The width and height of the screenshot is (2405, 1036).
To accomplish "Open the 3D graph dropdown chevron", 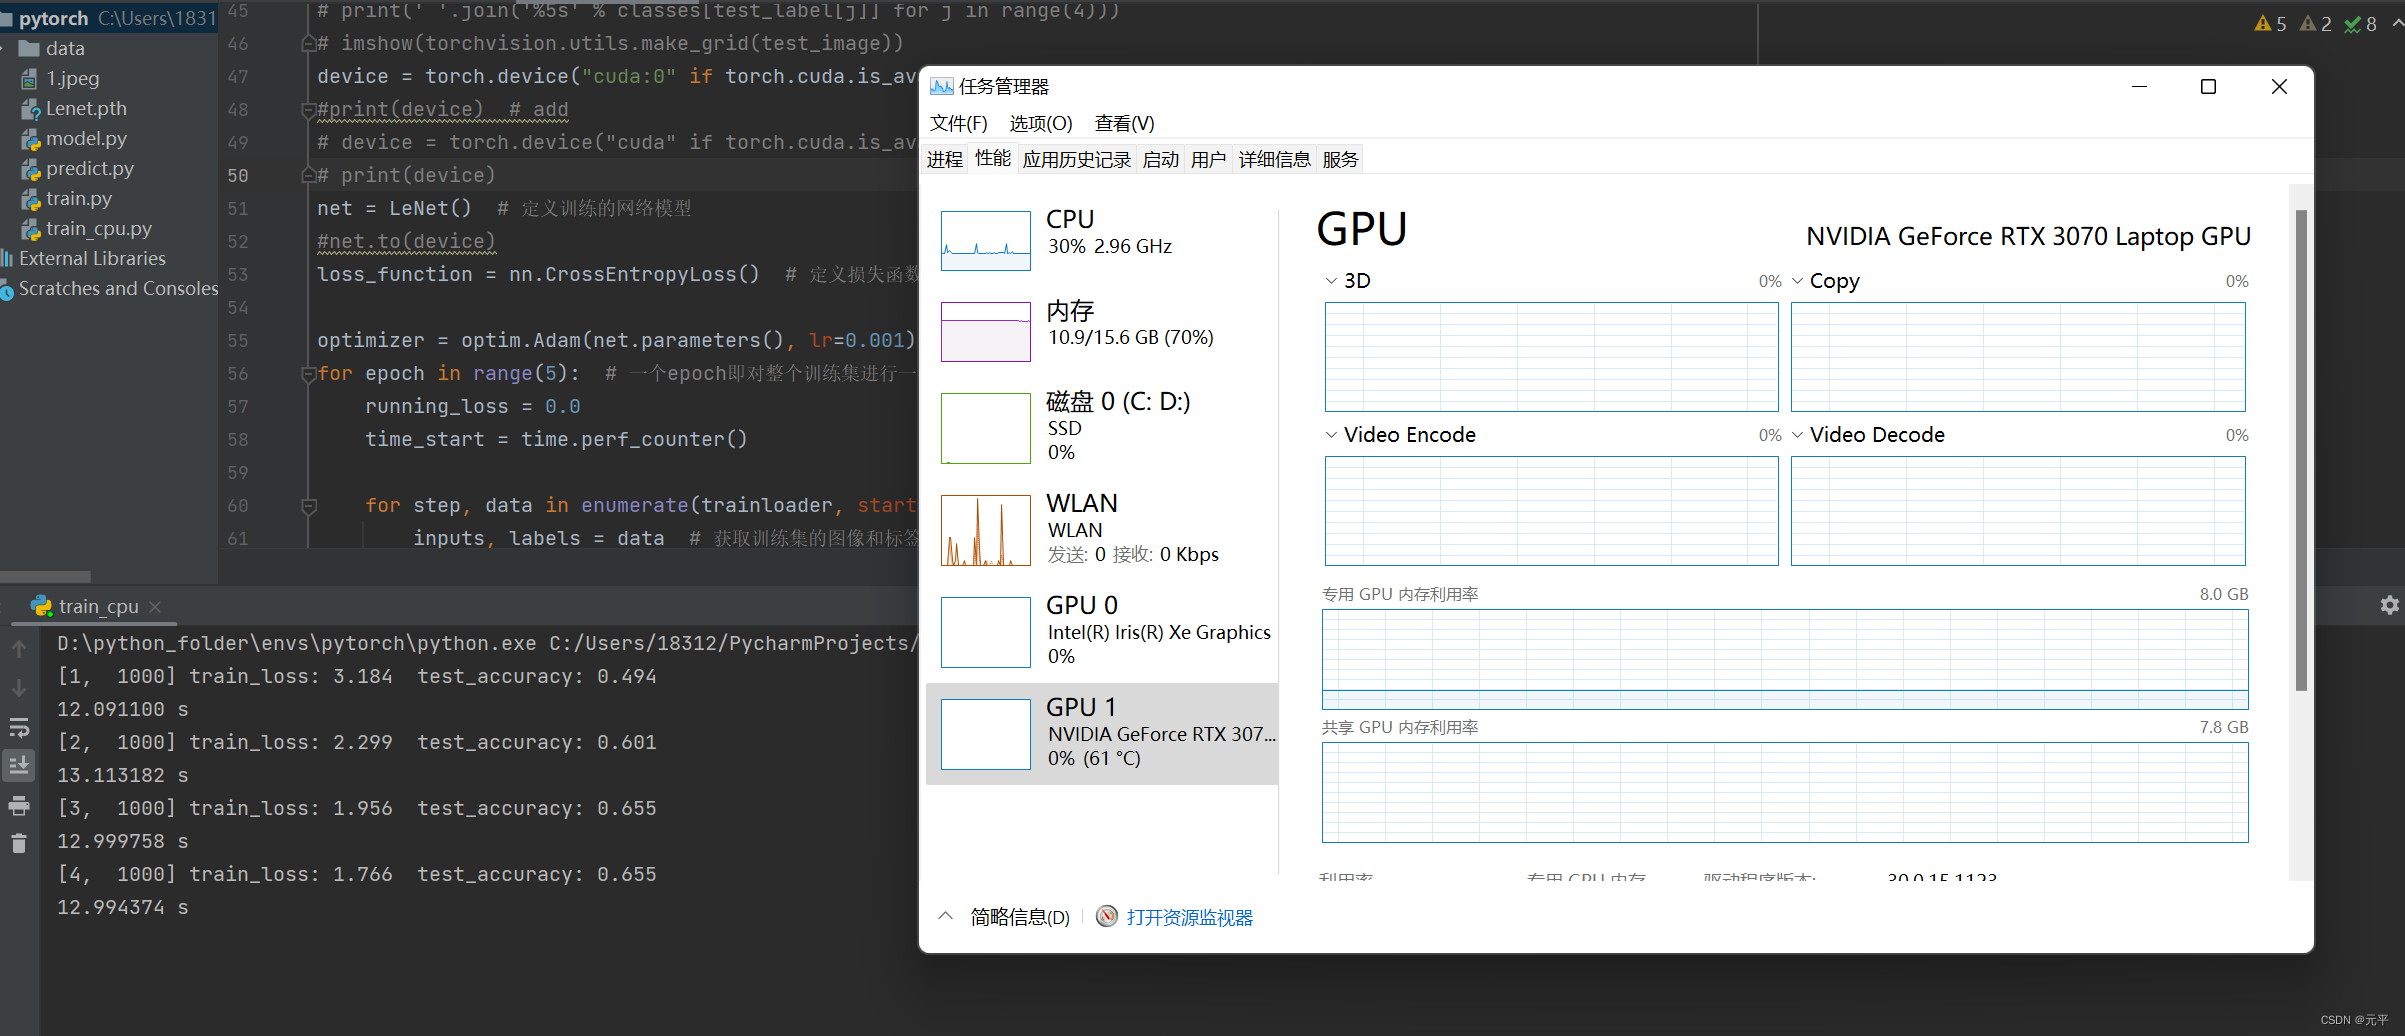I will tap(1331, 281).
